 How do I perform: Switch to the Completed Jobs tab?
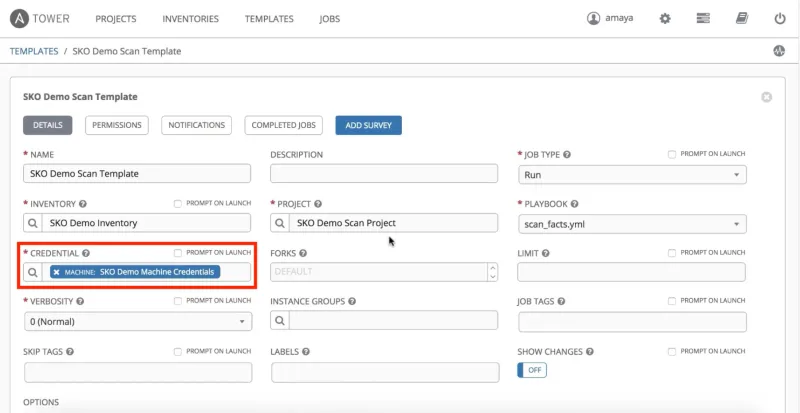284,125
